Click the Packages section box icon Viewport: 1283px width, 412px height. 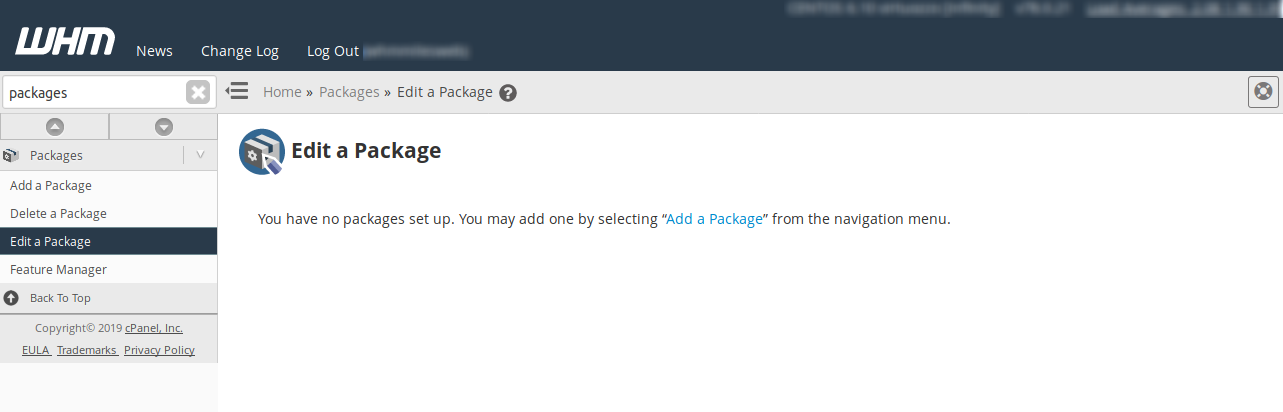[11, 156]
